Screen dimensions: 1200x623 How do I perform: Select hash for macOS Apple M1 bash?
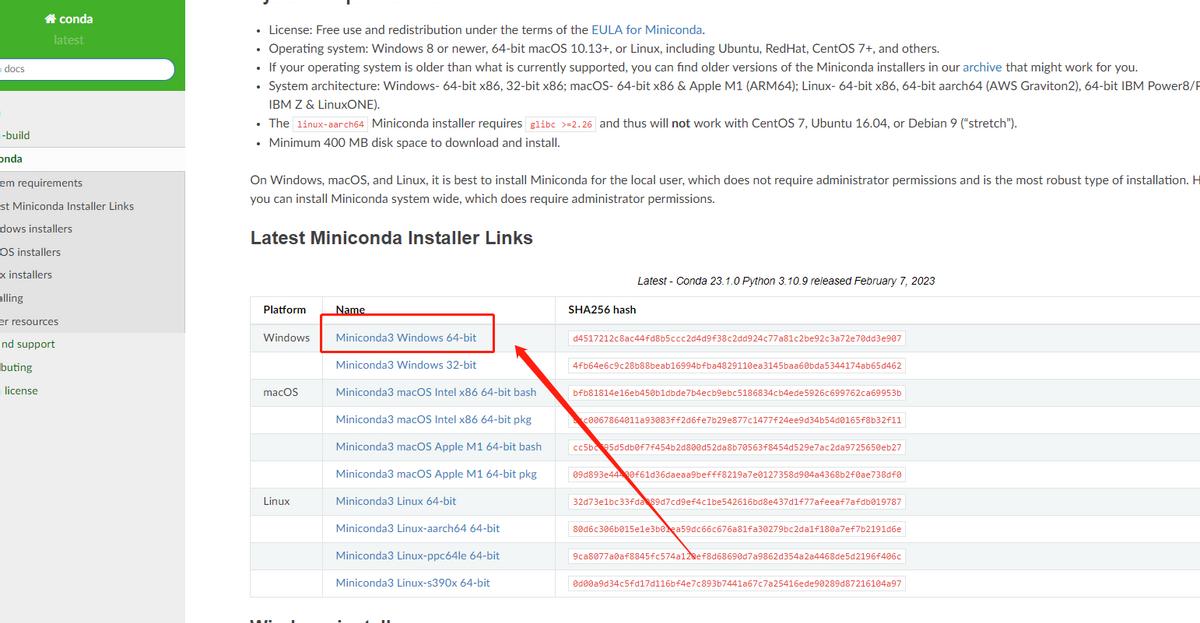[737, 447]
